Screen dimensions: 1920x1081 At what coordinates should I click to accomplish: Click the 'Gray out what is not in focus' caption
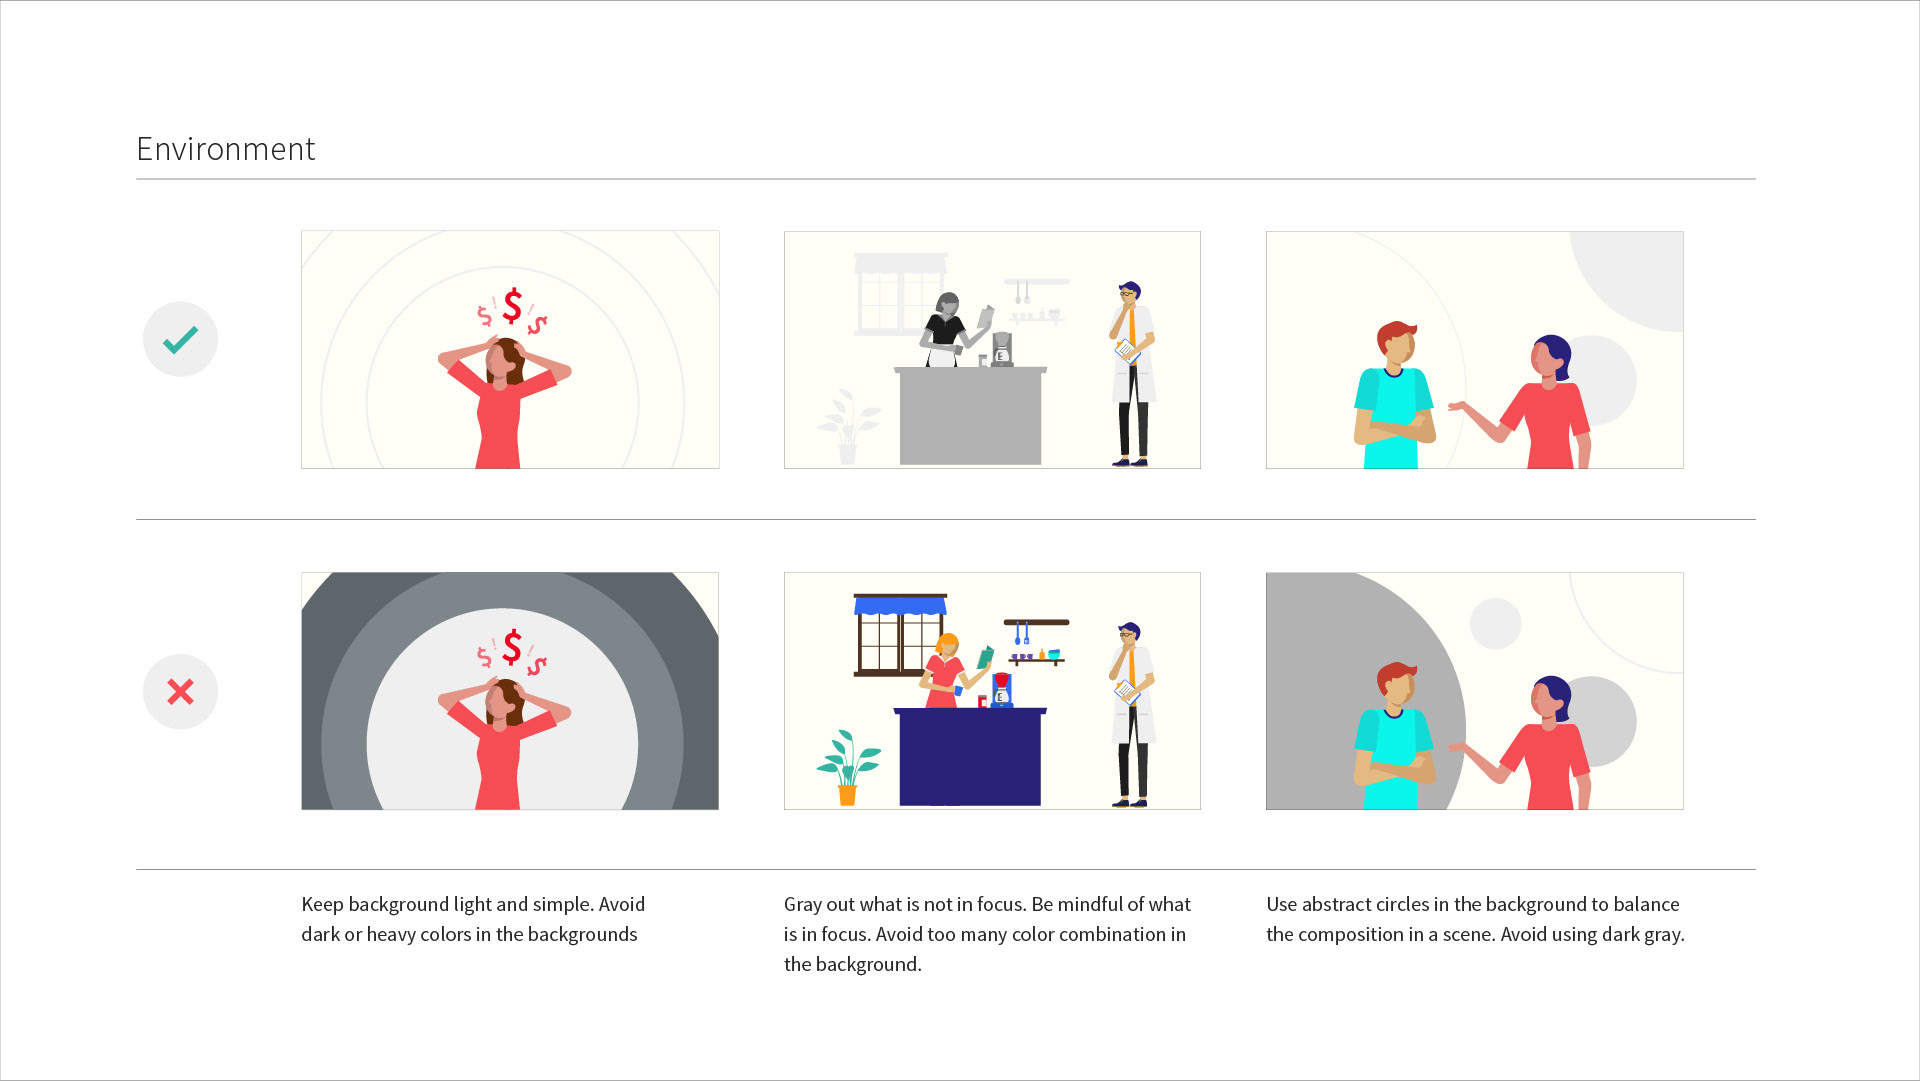[x=987, y=934]
